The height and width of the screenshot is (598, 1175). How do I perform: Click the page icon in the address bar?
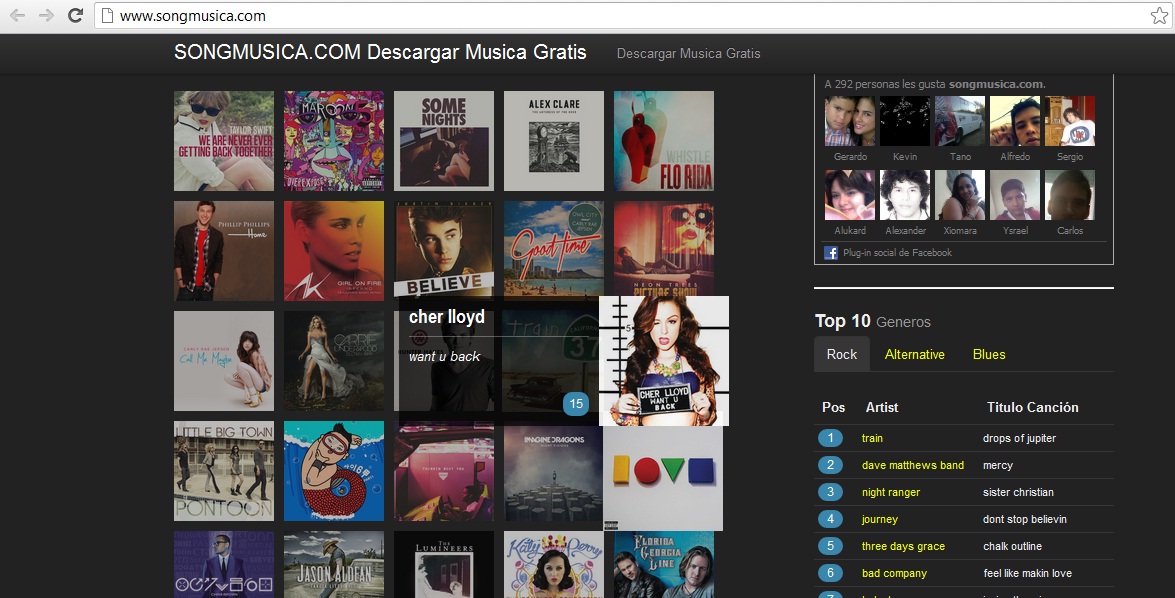click(107, 16)
